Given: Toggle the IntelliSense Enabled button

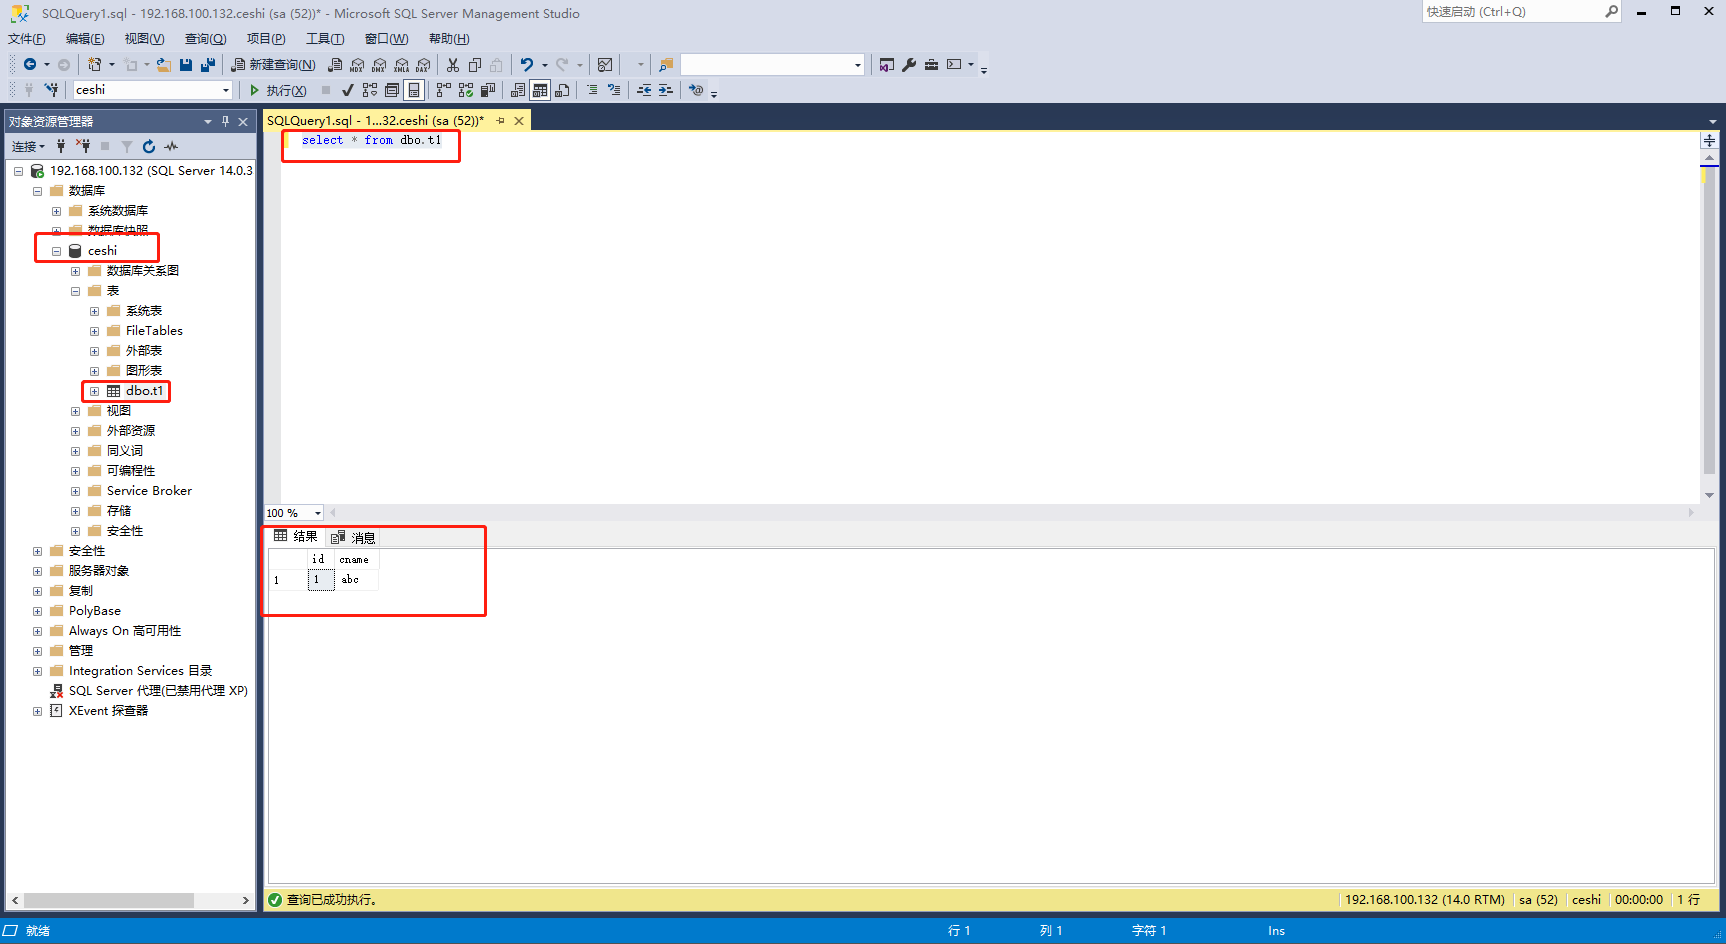Looking at the screenshot, I should 414,90.
